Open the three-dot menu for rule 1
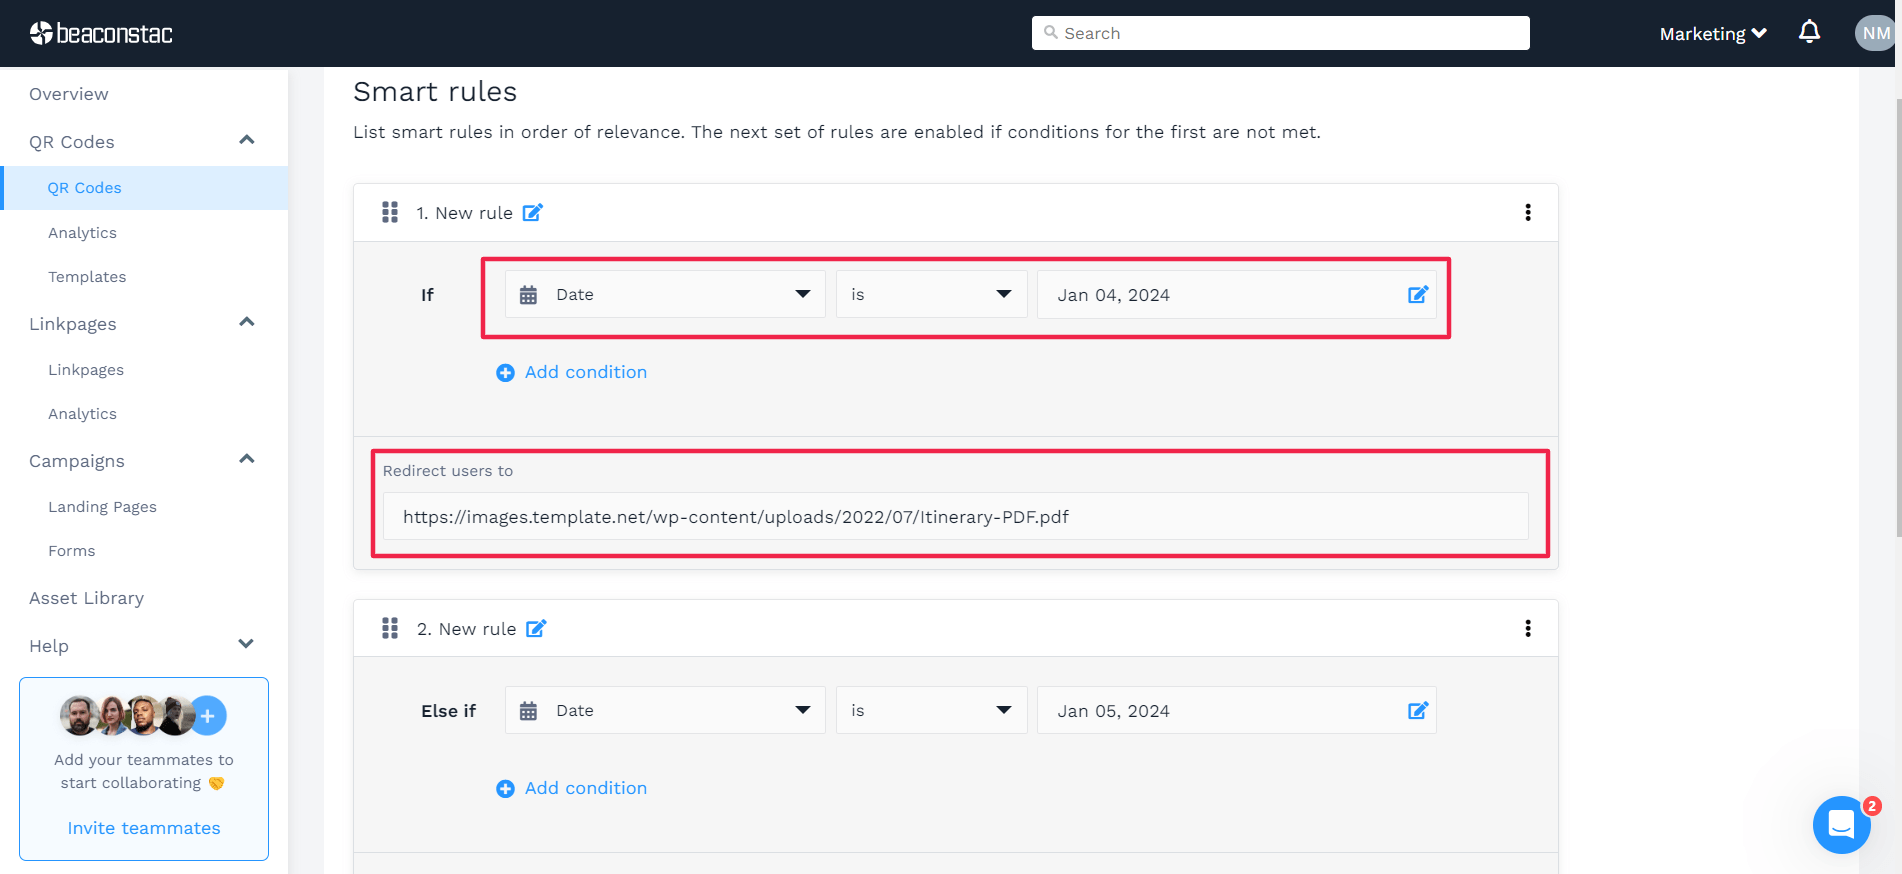Viewport: 1902px width, 874px height. tap(1527, 212)
